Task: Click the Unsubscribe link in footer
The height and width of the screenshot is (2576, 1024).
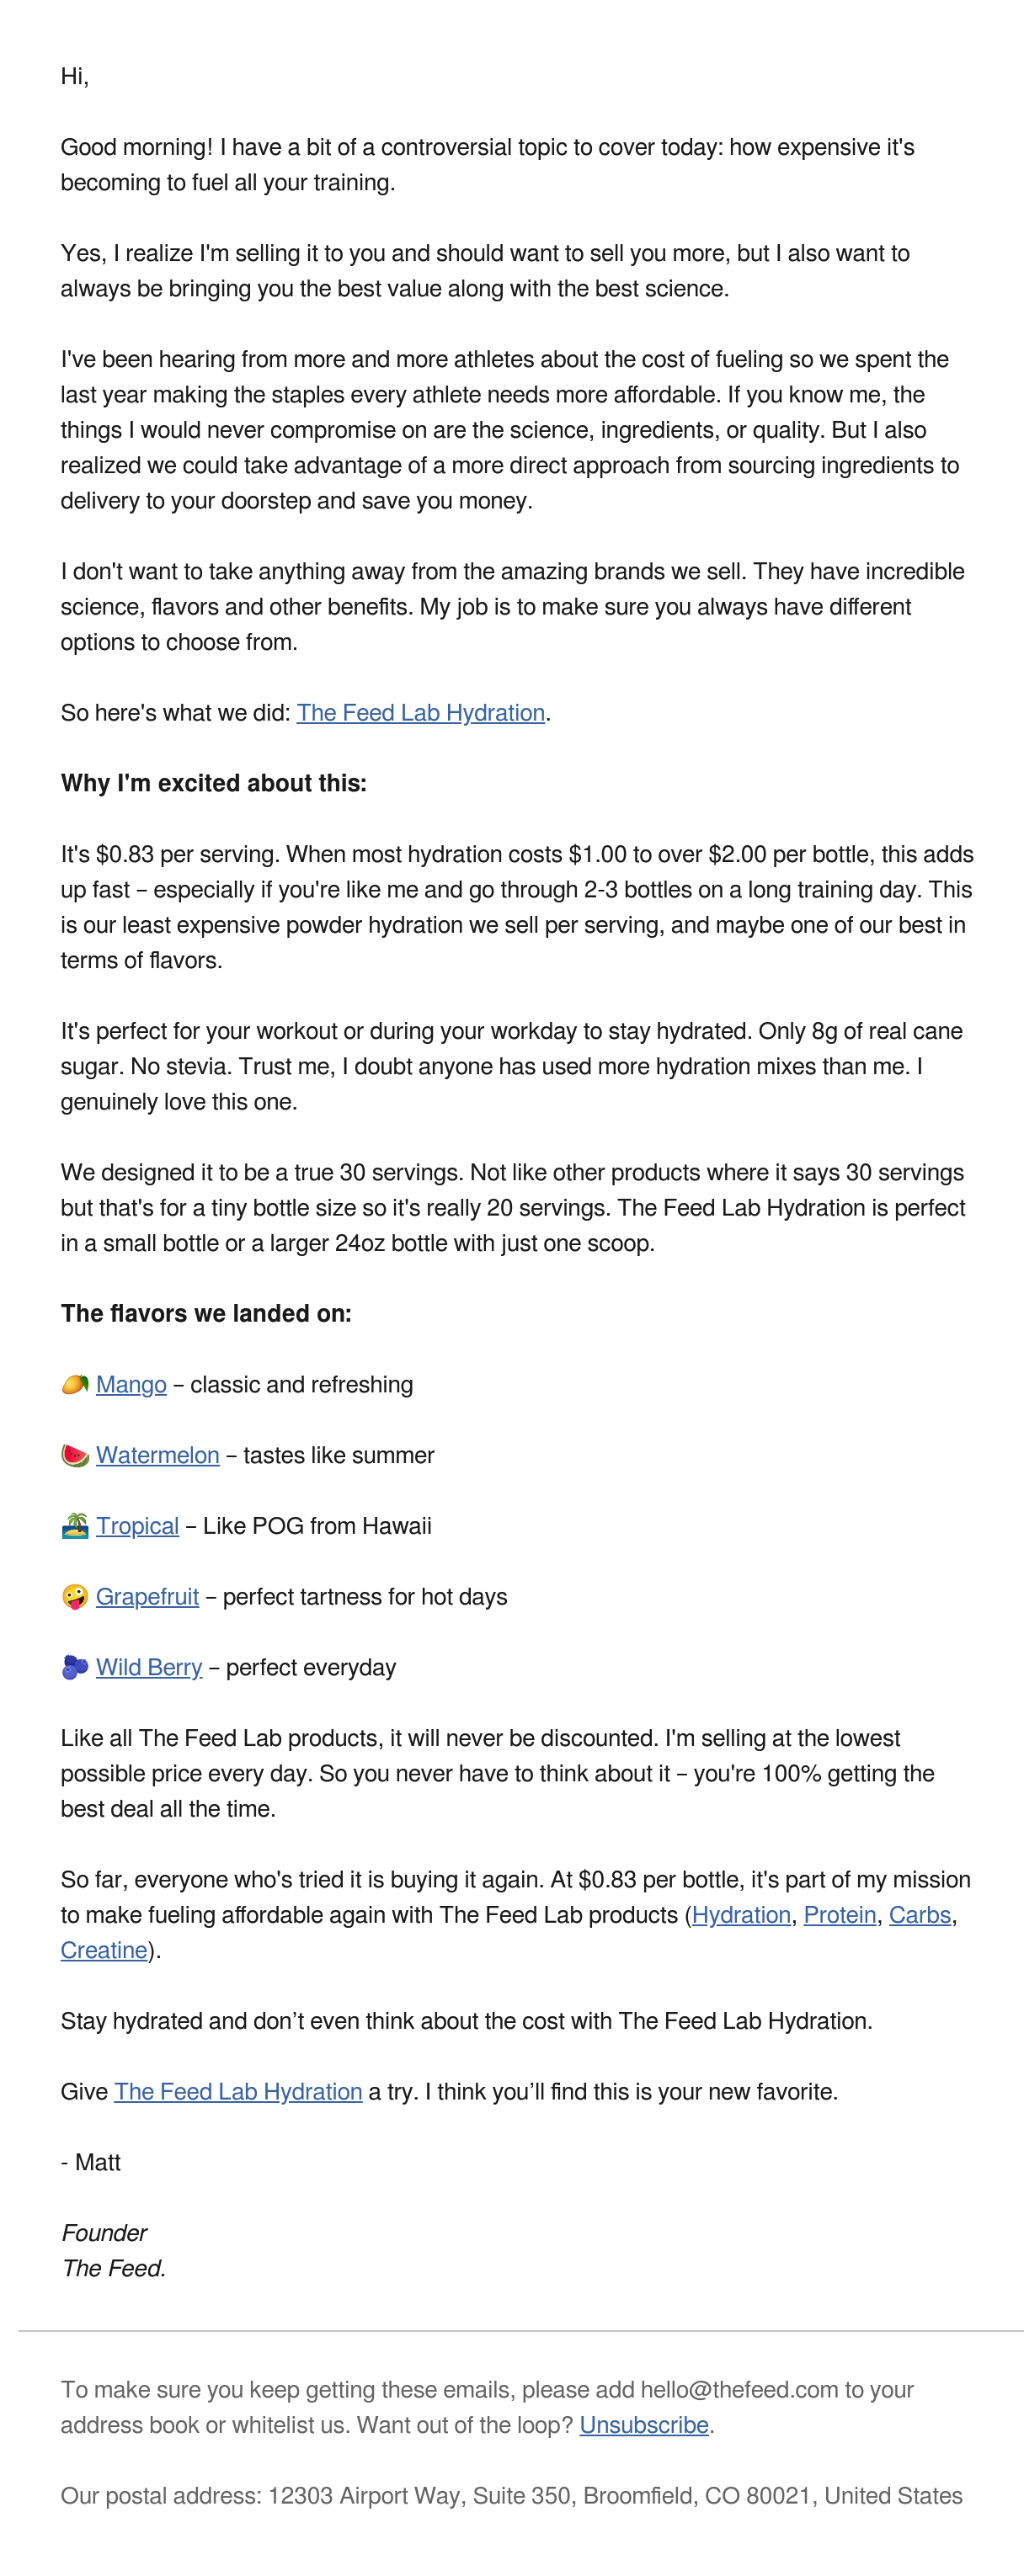Action: coord(644,2425)
